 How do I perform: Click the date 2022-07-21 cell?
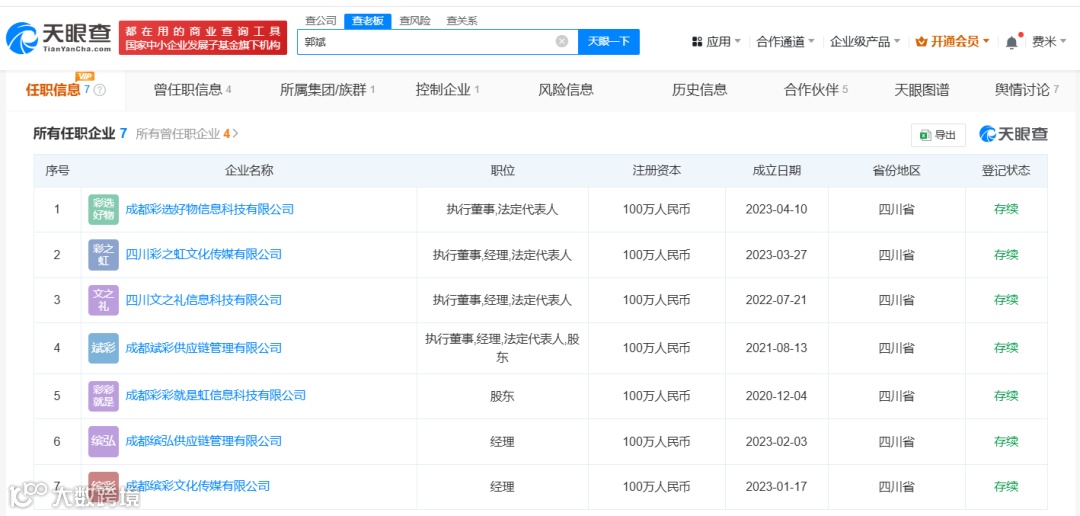point(776,300)
